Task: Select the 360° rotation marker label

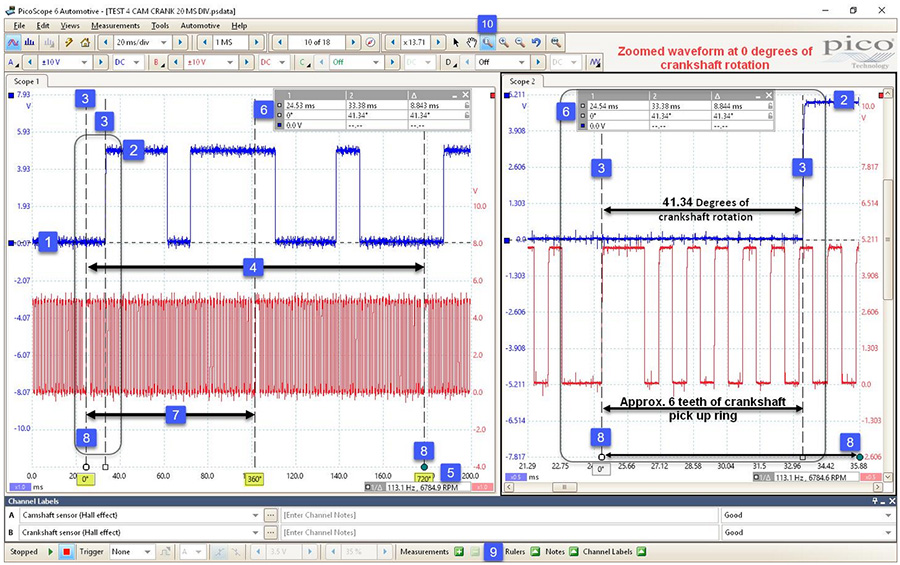Action: point(254,479)
